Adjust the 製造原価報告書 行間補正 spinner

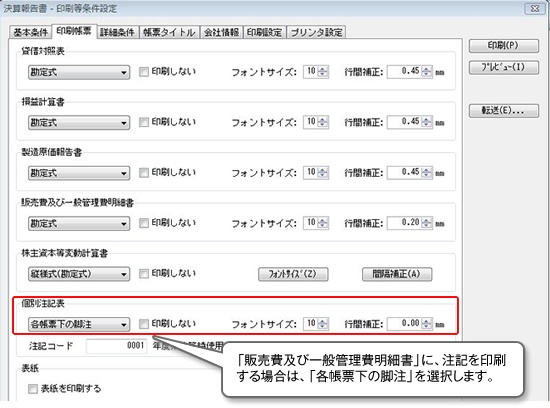(x=427, y=172)
